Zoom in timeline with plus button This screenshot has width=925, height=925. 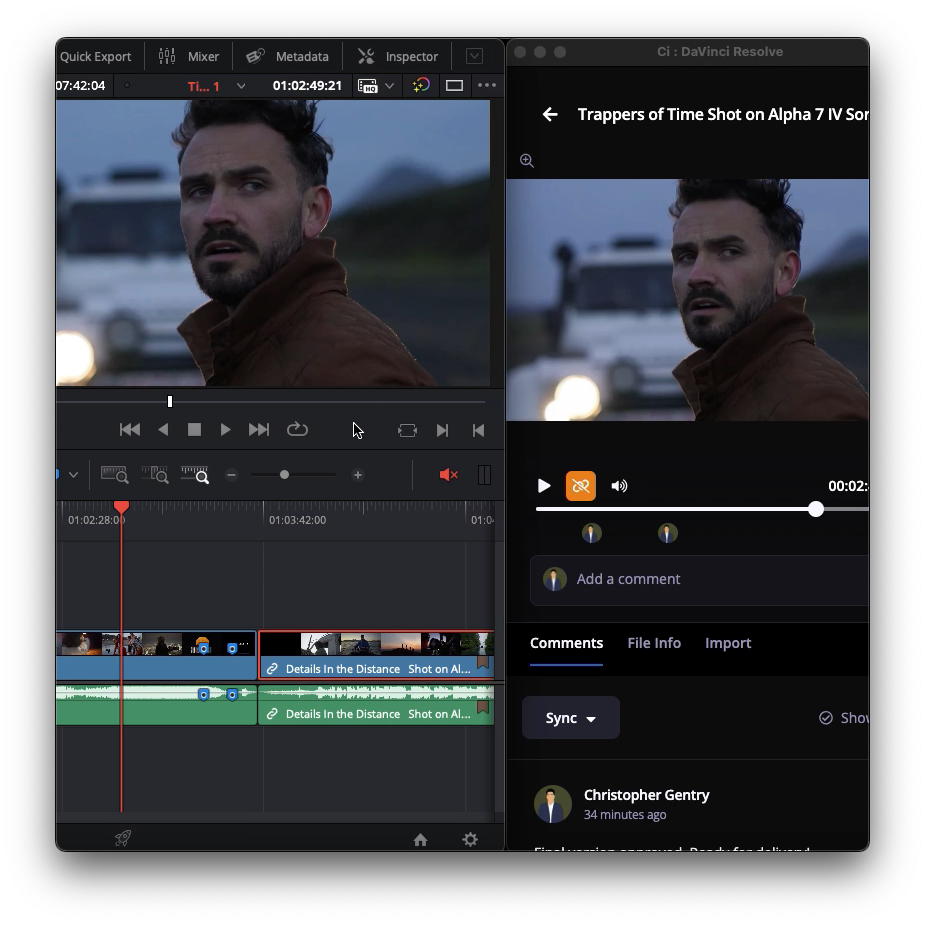[357, 475]
